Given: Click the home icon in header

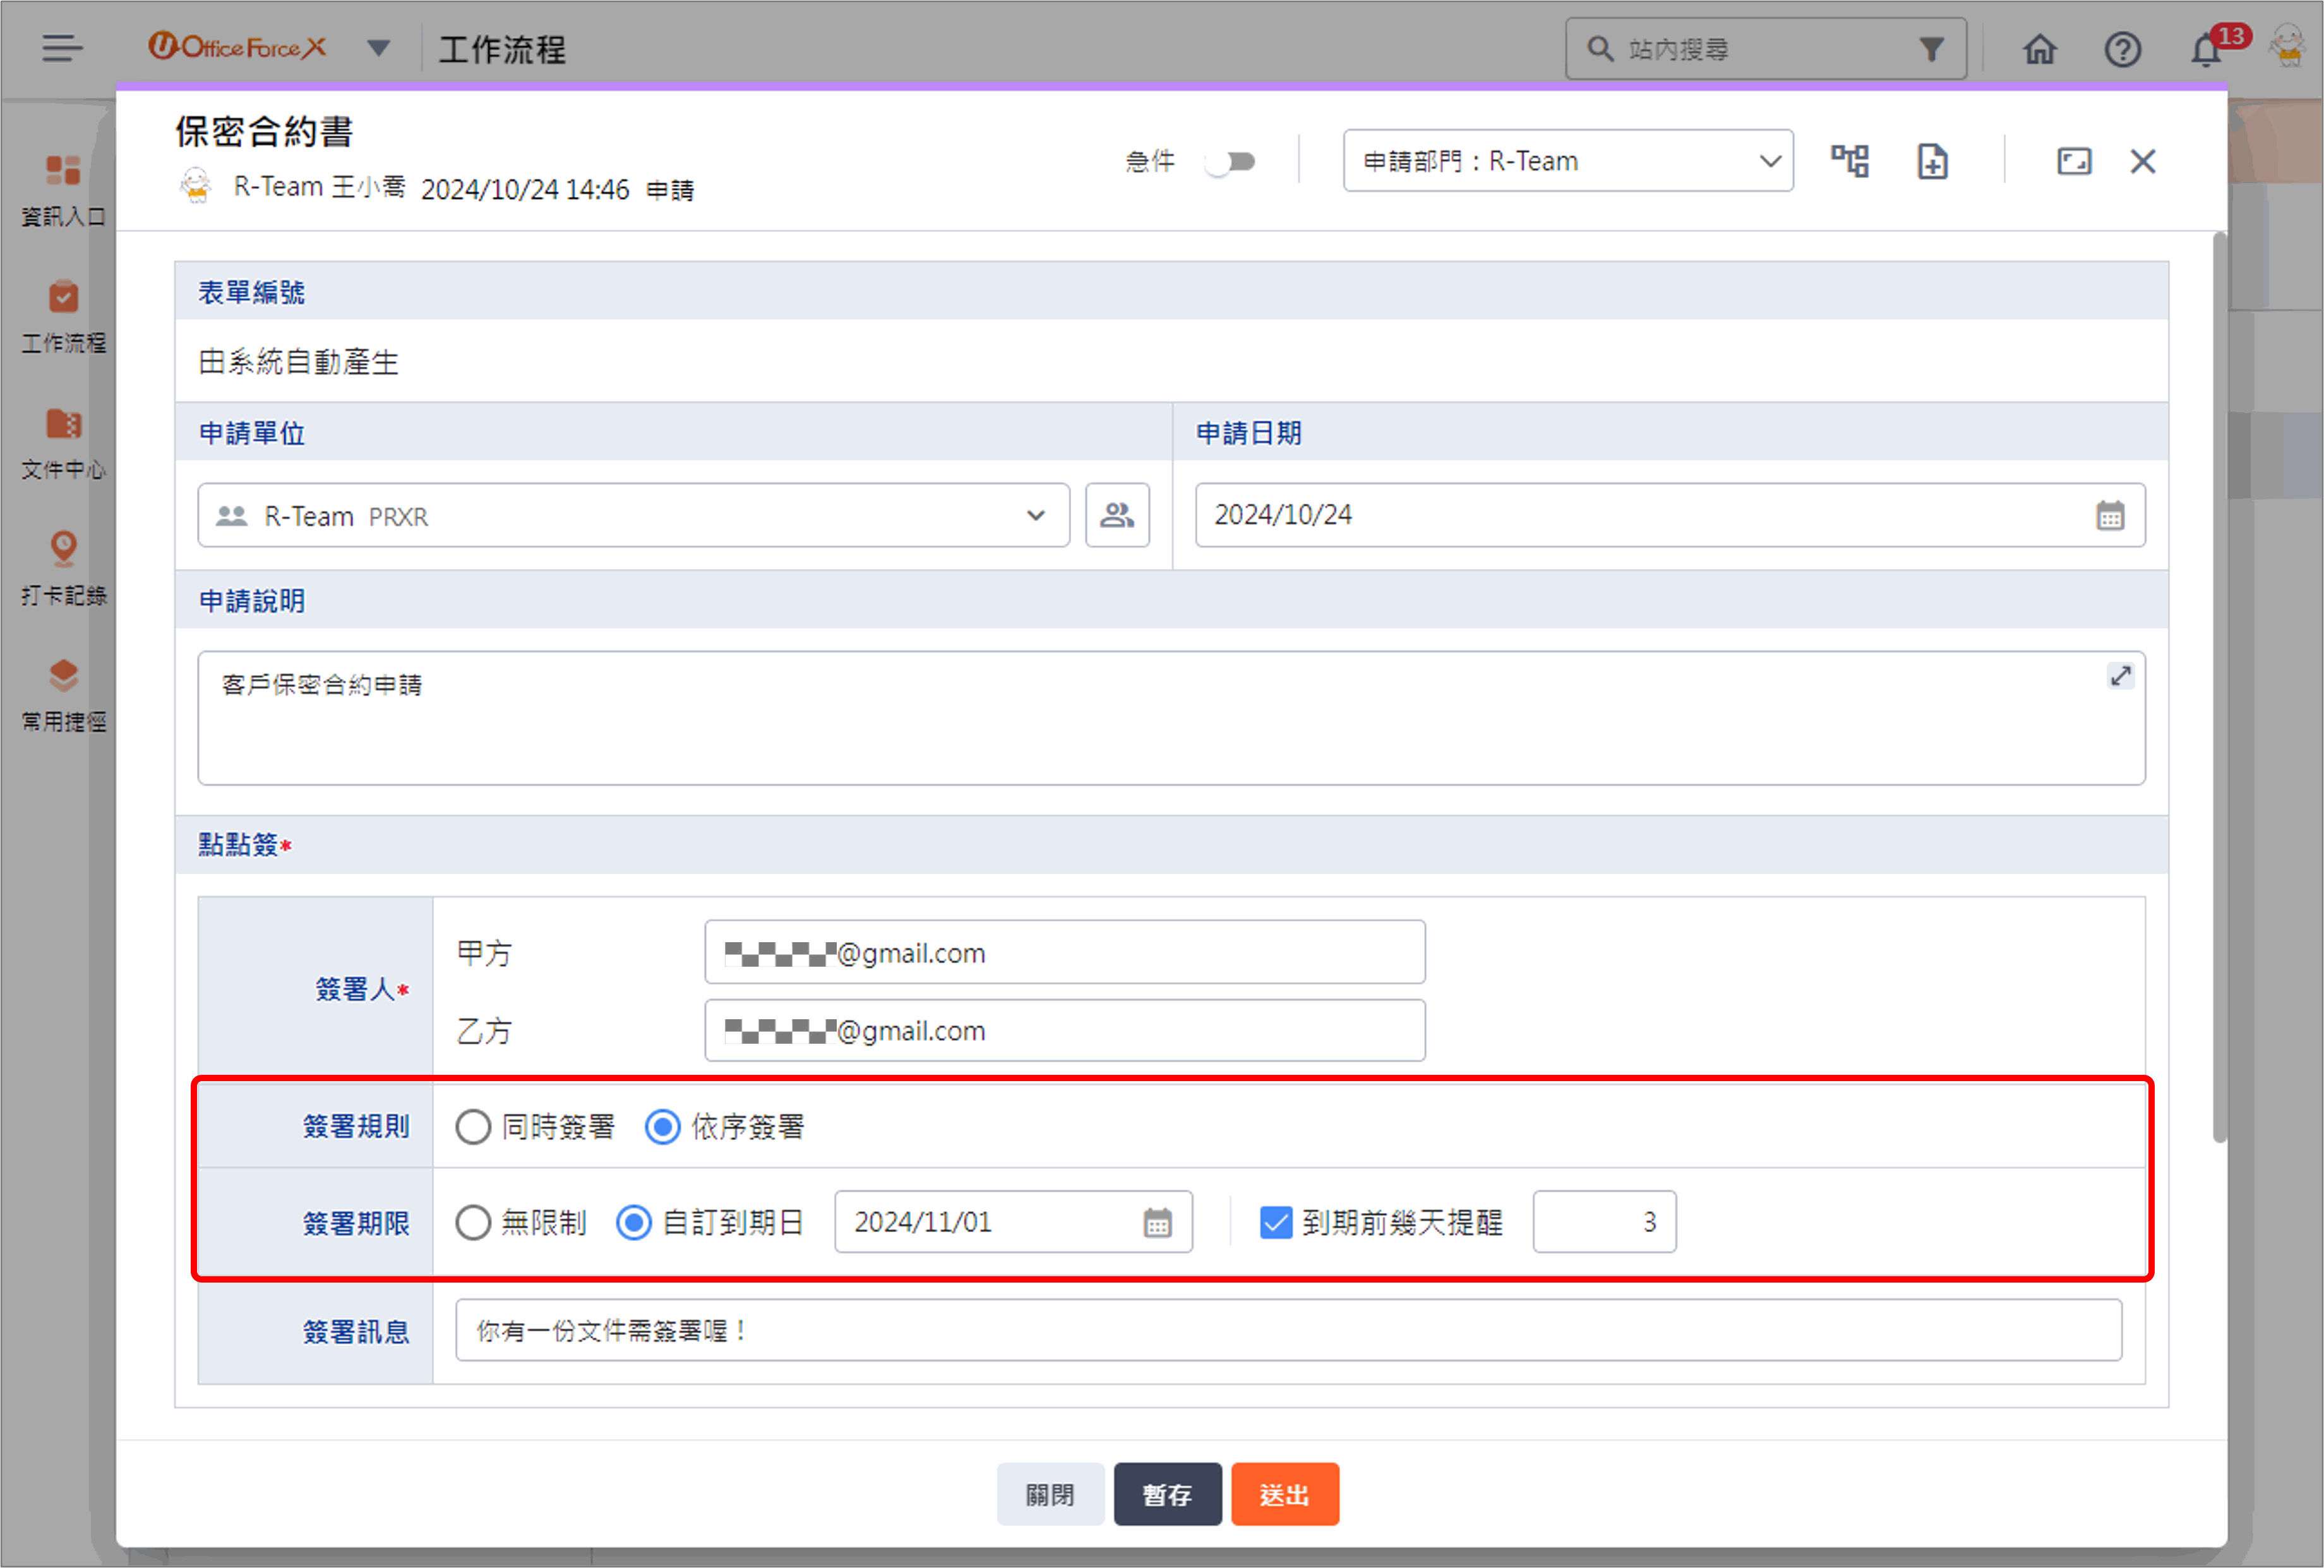Looking at the screenshot, I should pos(2040,49).
